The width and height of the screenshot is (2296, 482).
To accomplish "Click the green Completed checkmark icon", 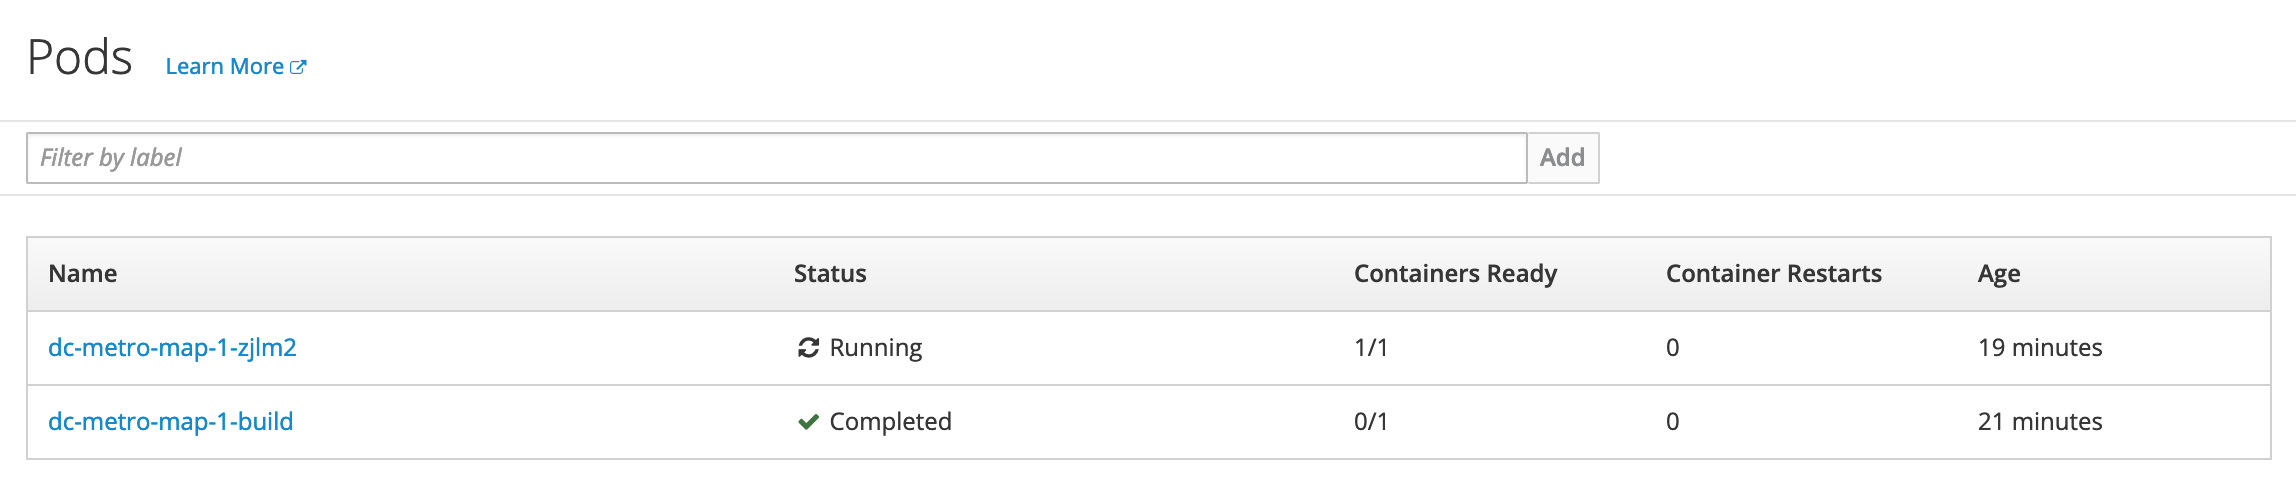I will (x=808, y=422).
